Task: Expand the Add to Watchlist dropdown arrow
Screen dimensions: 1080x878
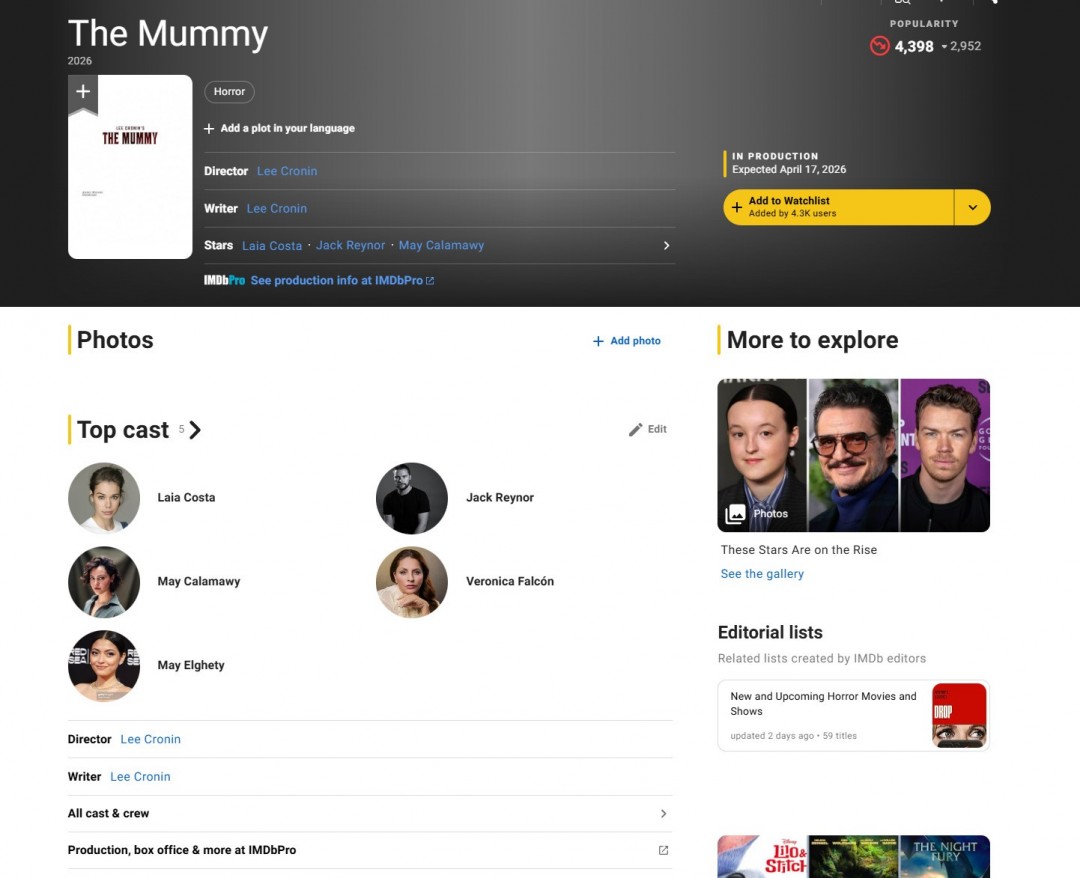Action: 972,207
